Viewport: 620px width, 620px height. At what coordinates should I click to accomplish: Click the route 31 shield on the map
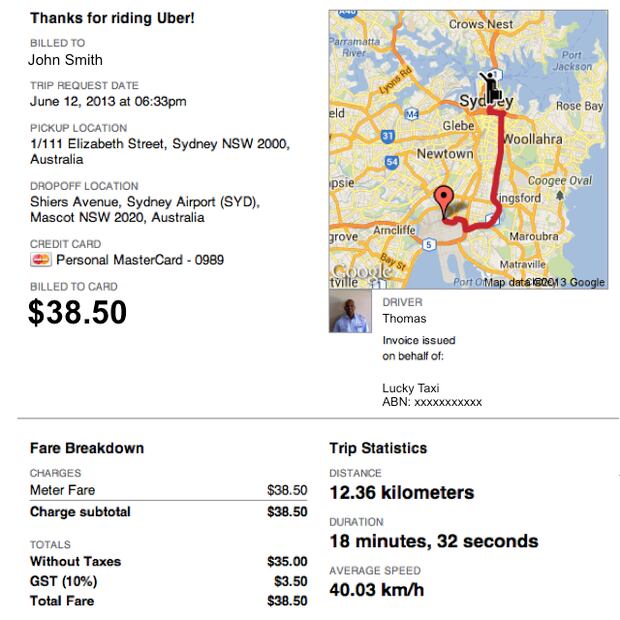(x=388, y=136)
